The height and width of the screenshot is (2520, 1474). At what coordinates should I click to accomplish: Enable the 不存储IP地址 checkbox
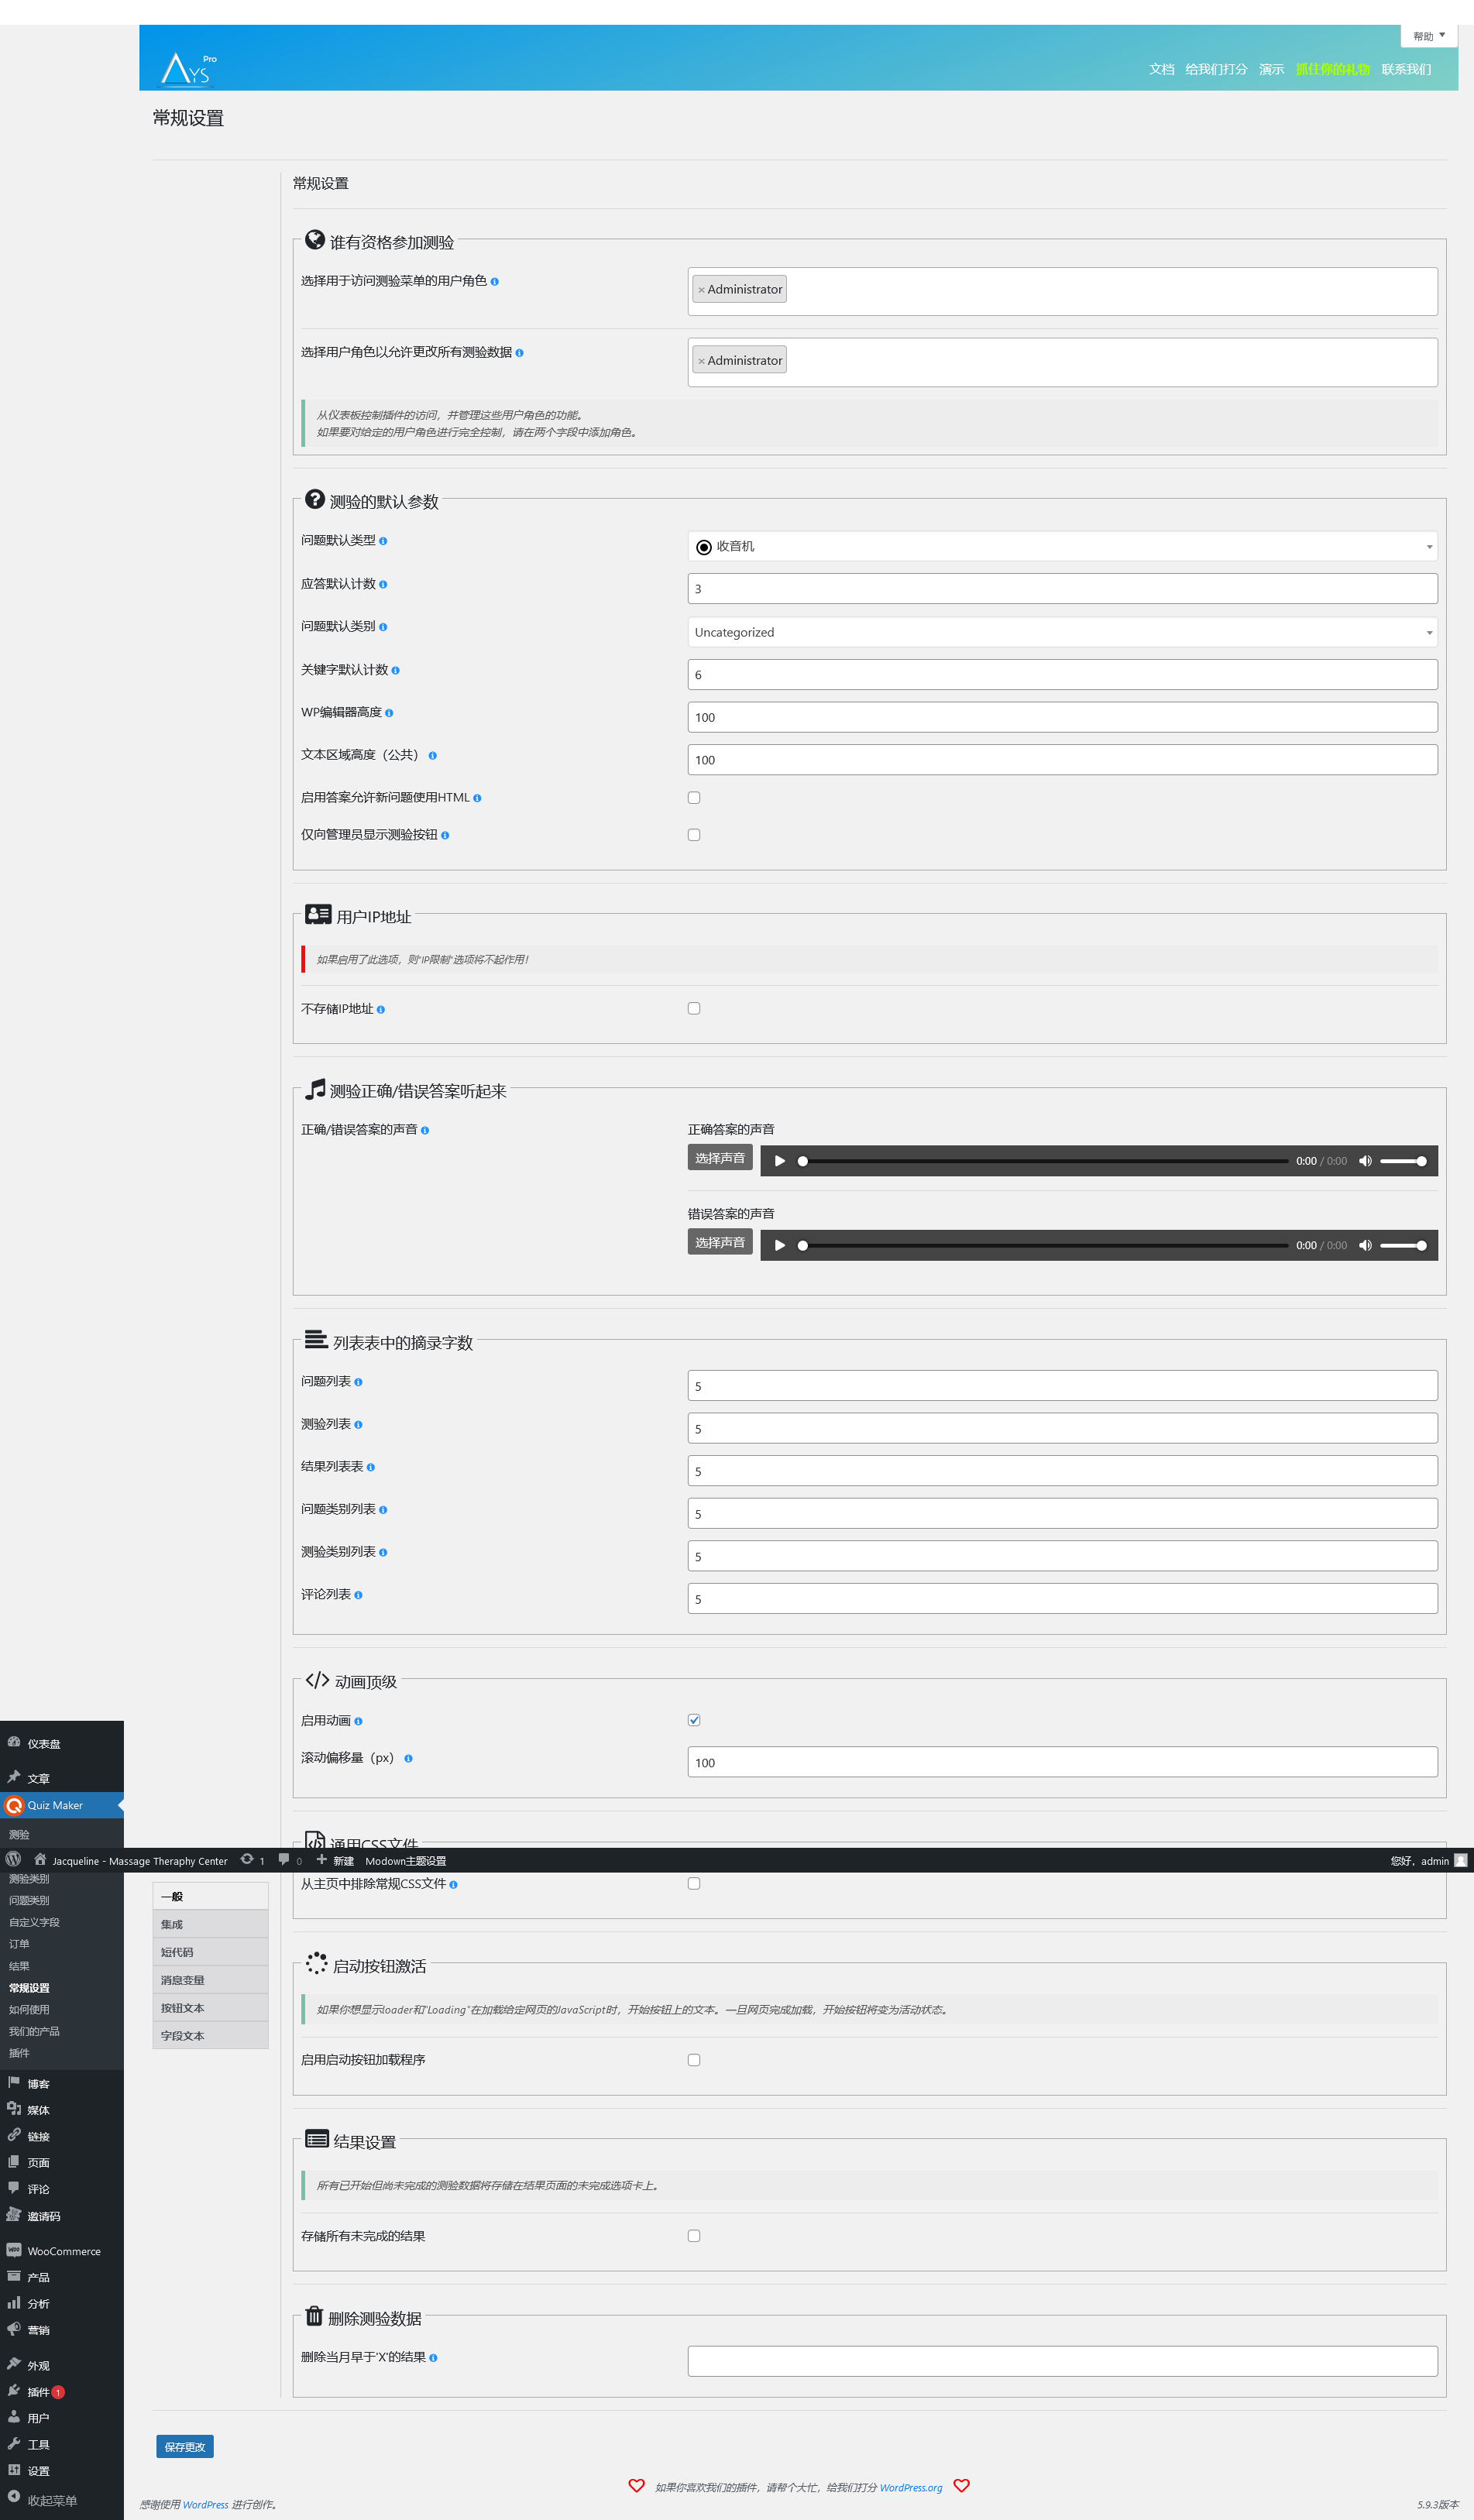point(694,1008)
